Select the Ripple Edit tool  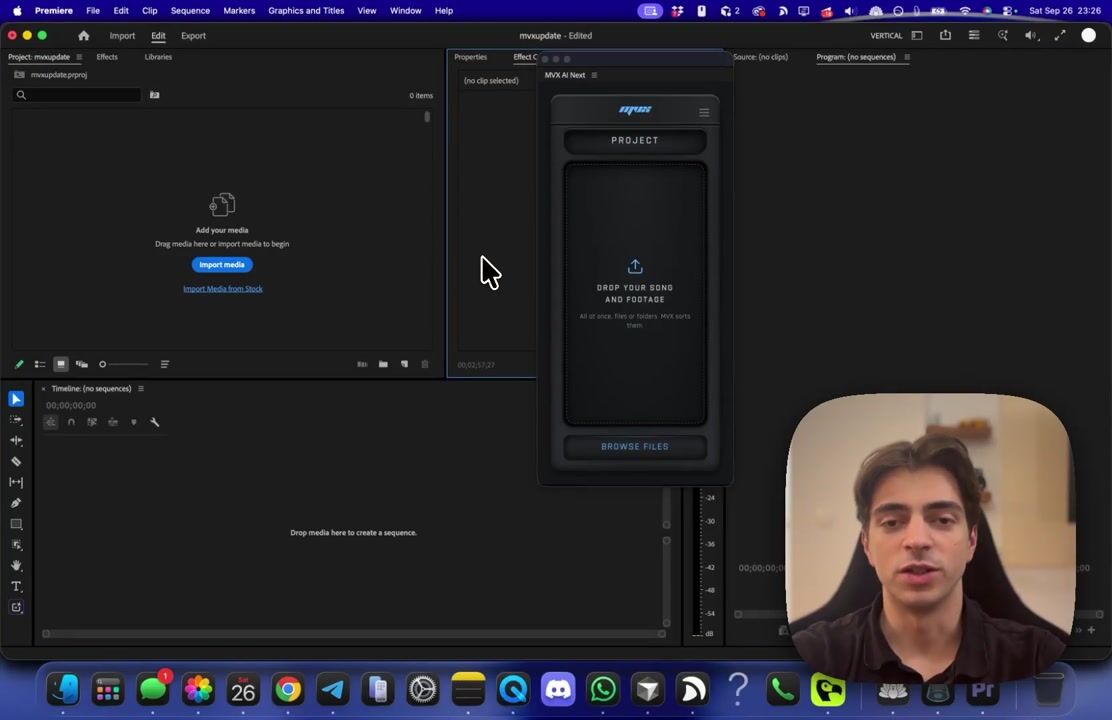coord(16,441)
